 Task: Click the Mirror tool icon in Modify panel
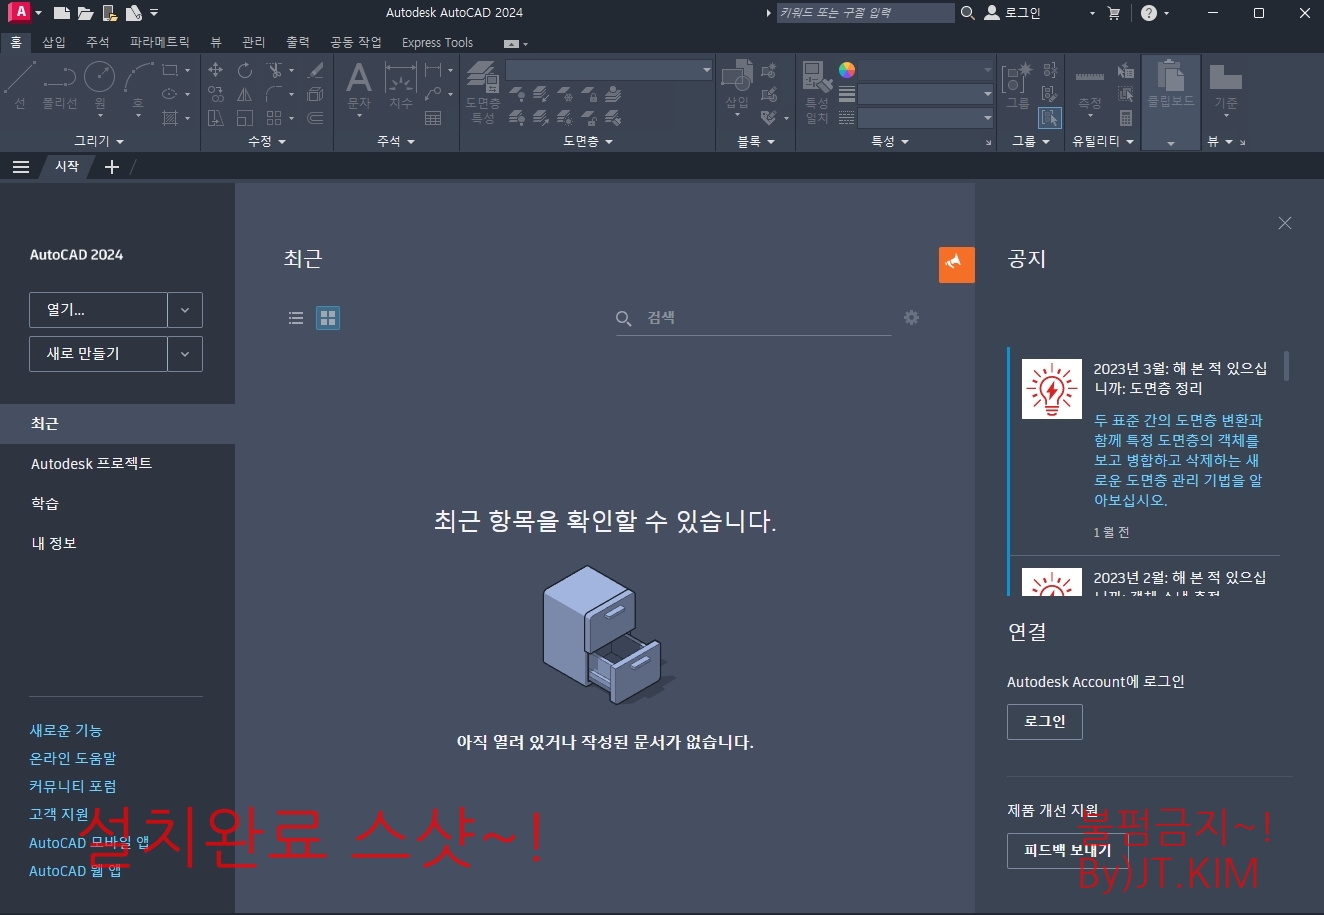(x=245, y=94)
